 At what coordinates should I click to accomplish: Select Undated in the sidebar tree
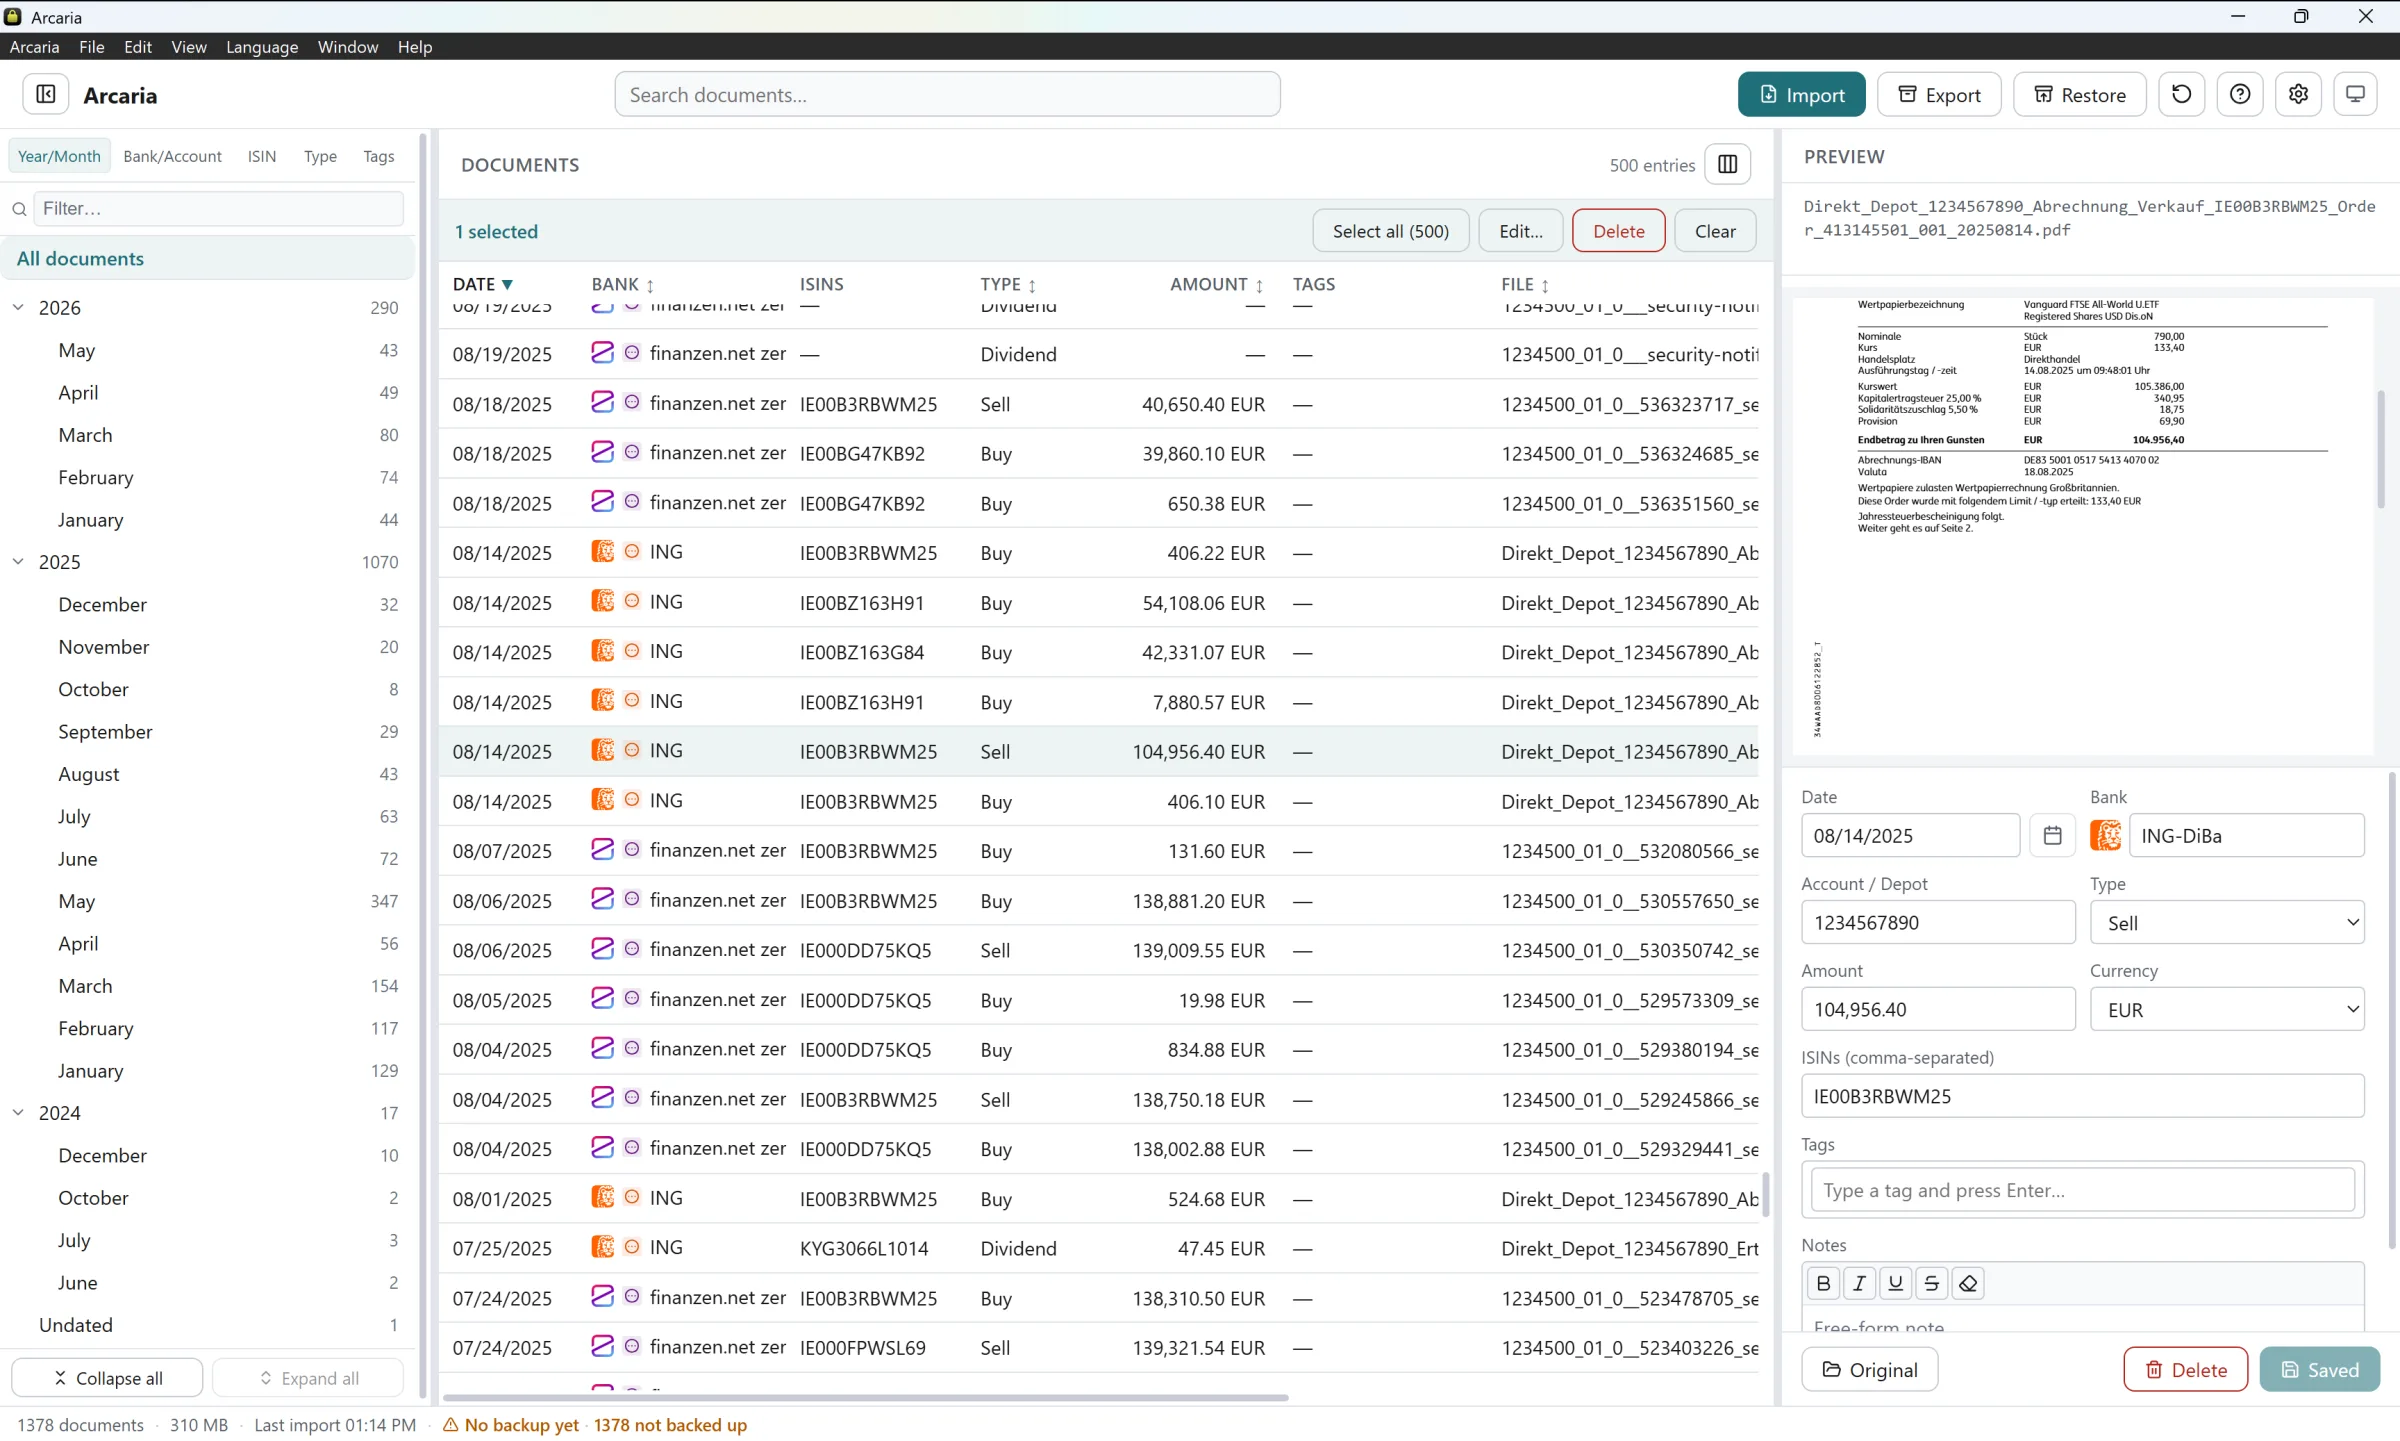tap(208, 1324)
